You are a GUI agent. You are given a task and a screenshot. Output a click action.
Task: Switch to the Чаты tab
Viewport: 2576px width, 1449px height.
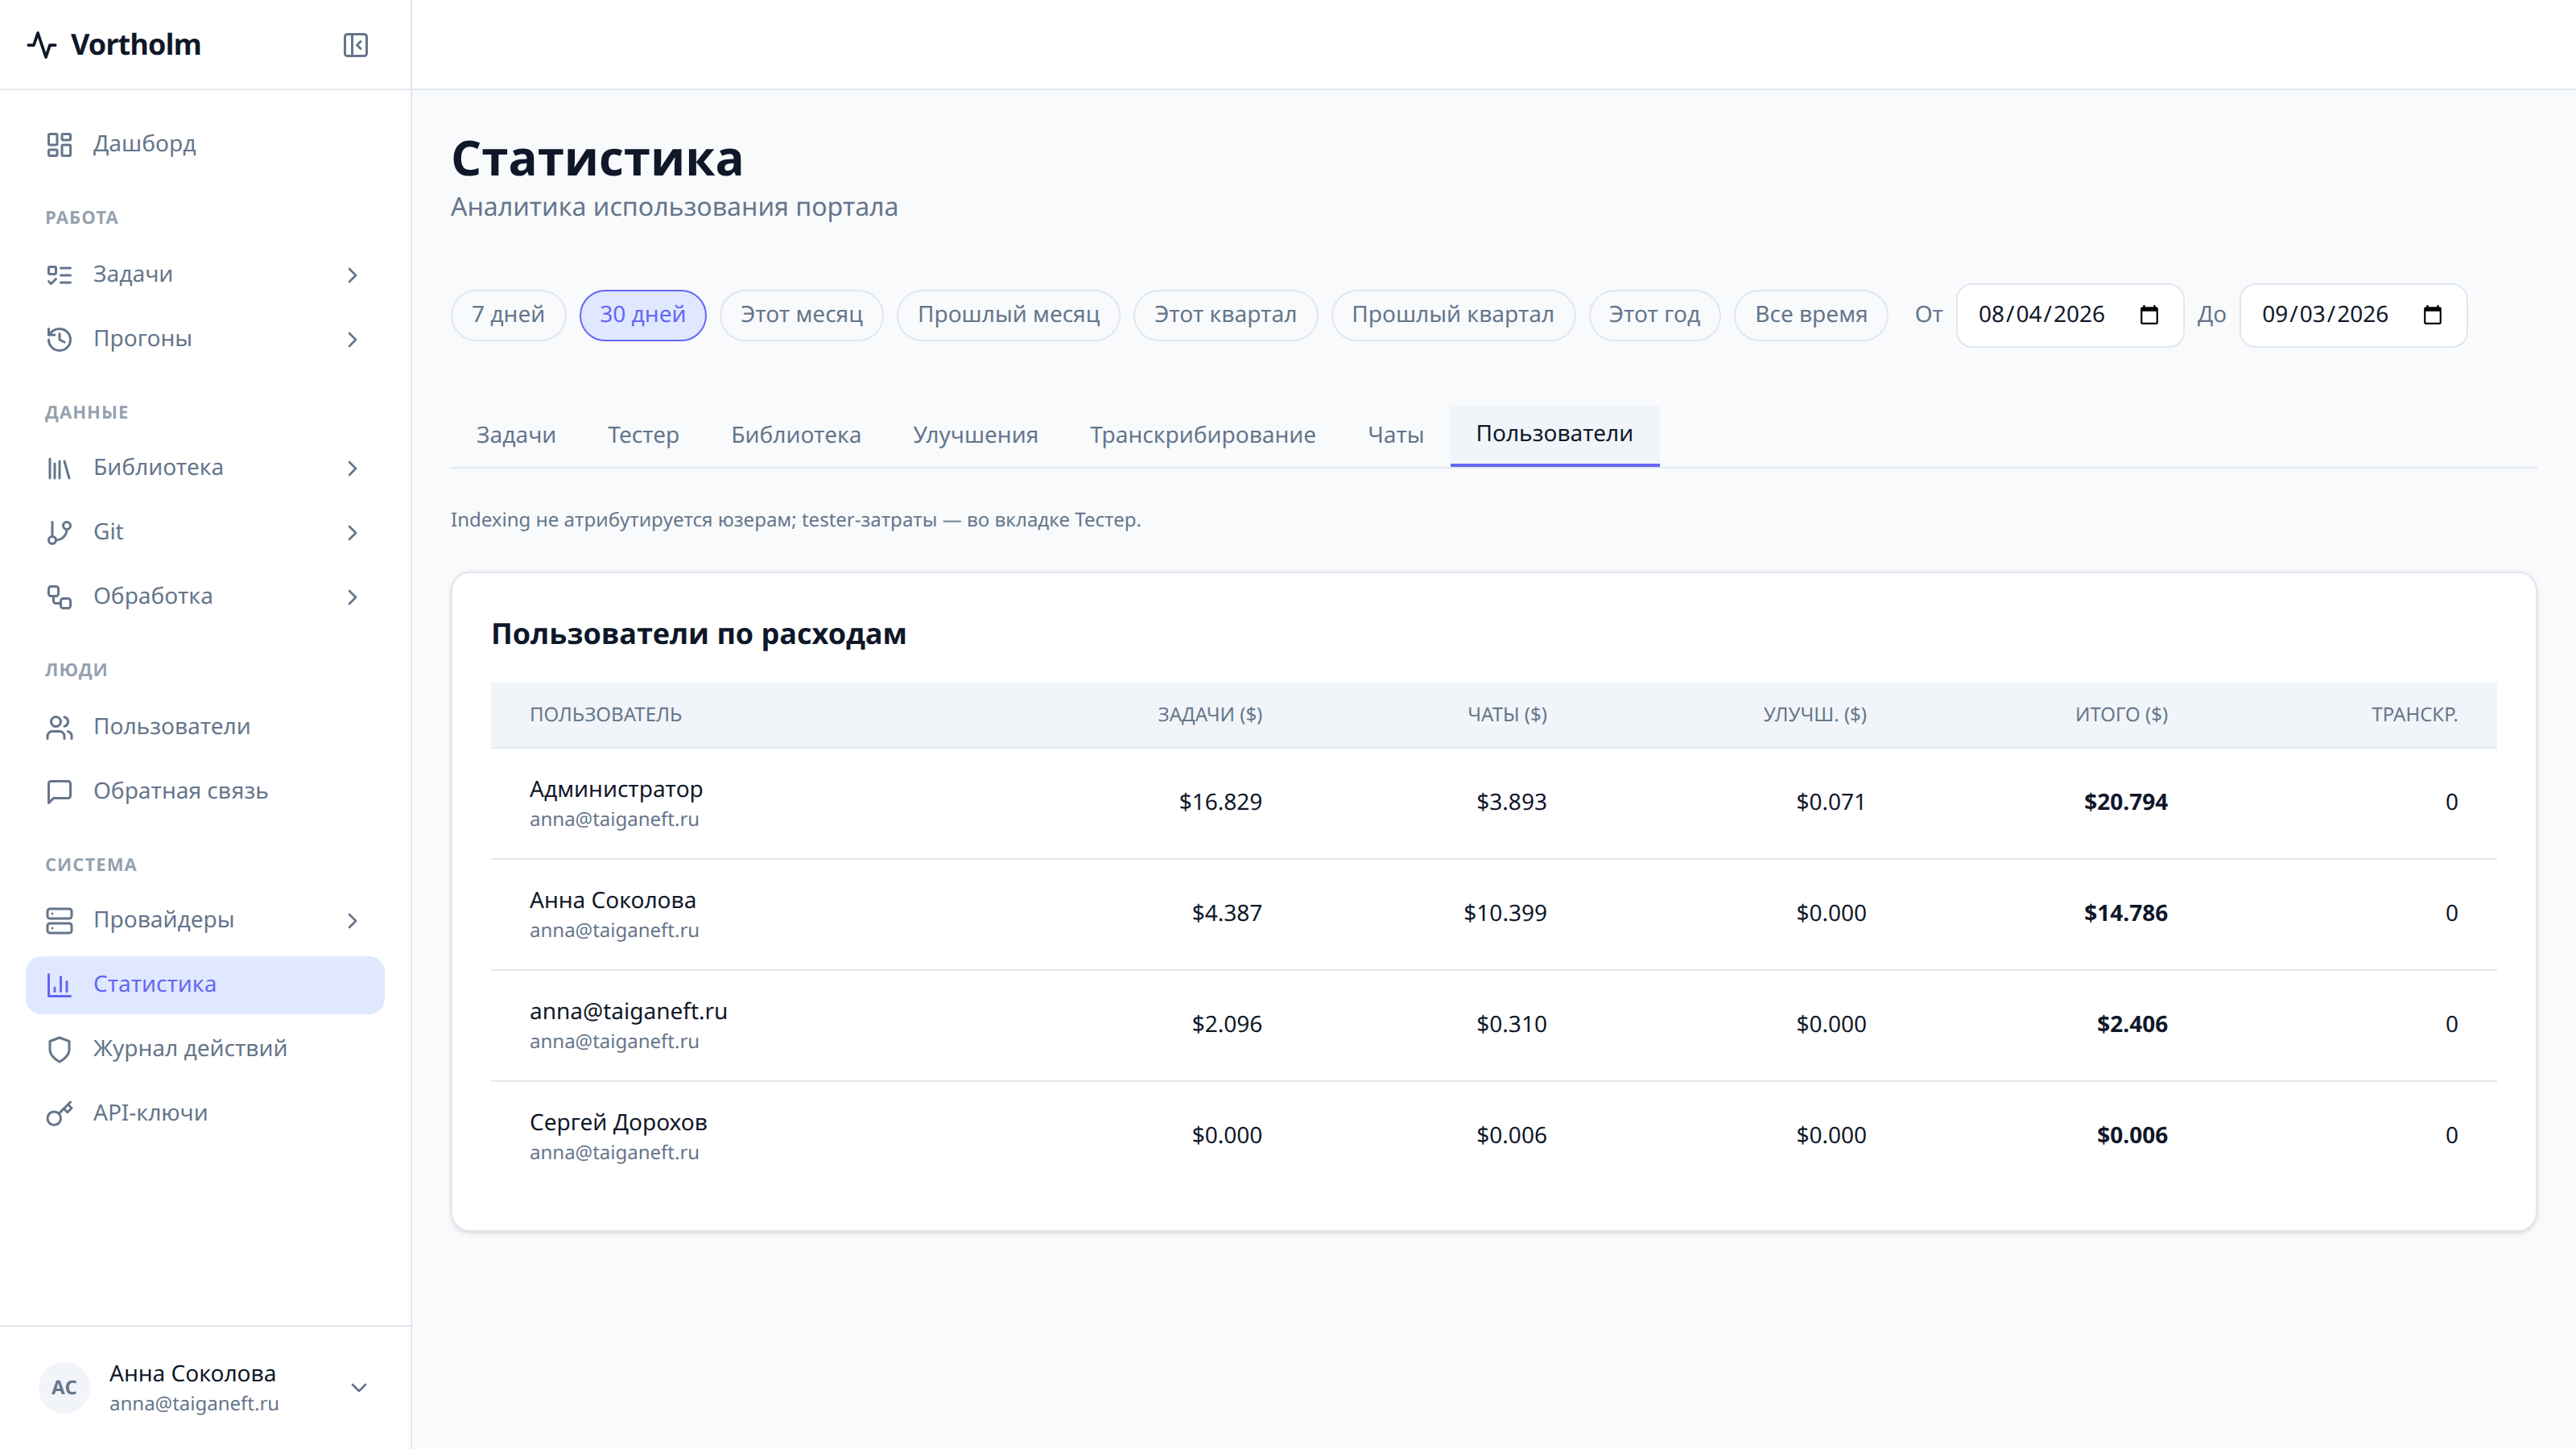pyautogui.click(x=1396, y=435)
